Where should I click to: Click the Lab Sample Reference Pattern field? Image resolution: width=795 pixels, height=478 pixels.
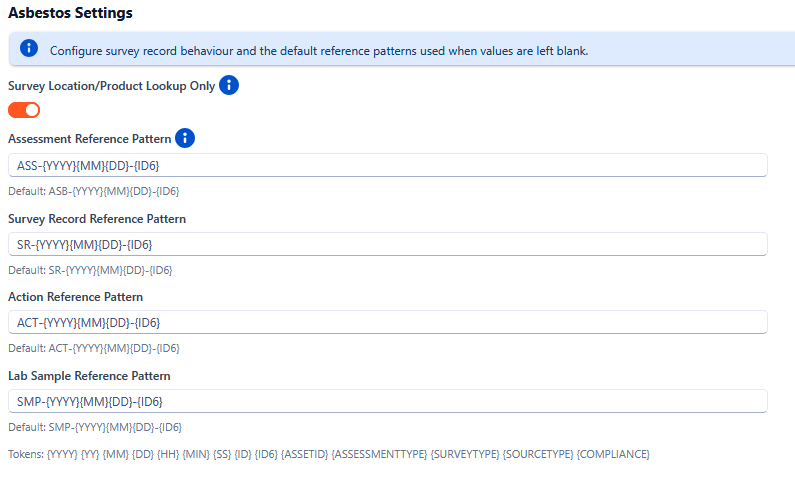coord(387,401)
